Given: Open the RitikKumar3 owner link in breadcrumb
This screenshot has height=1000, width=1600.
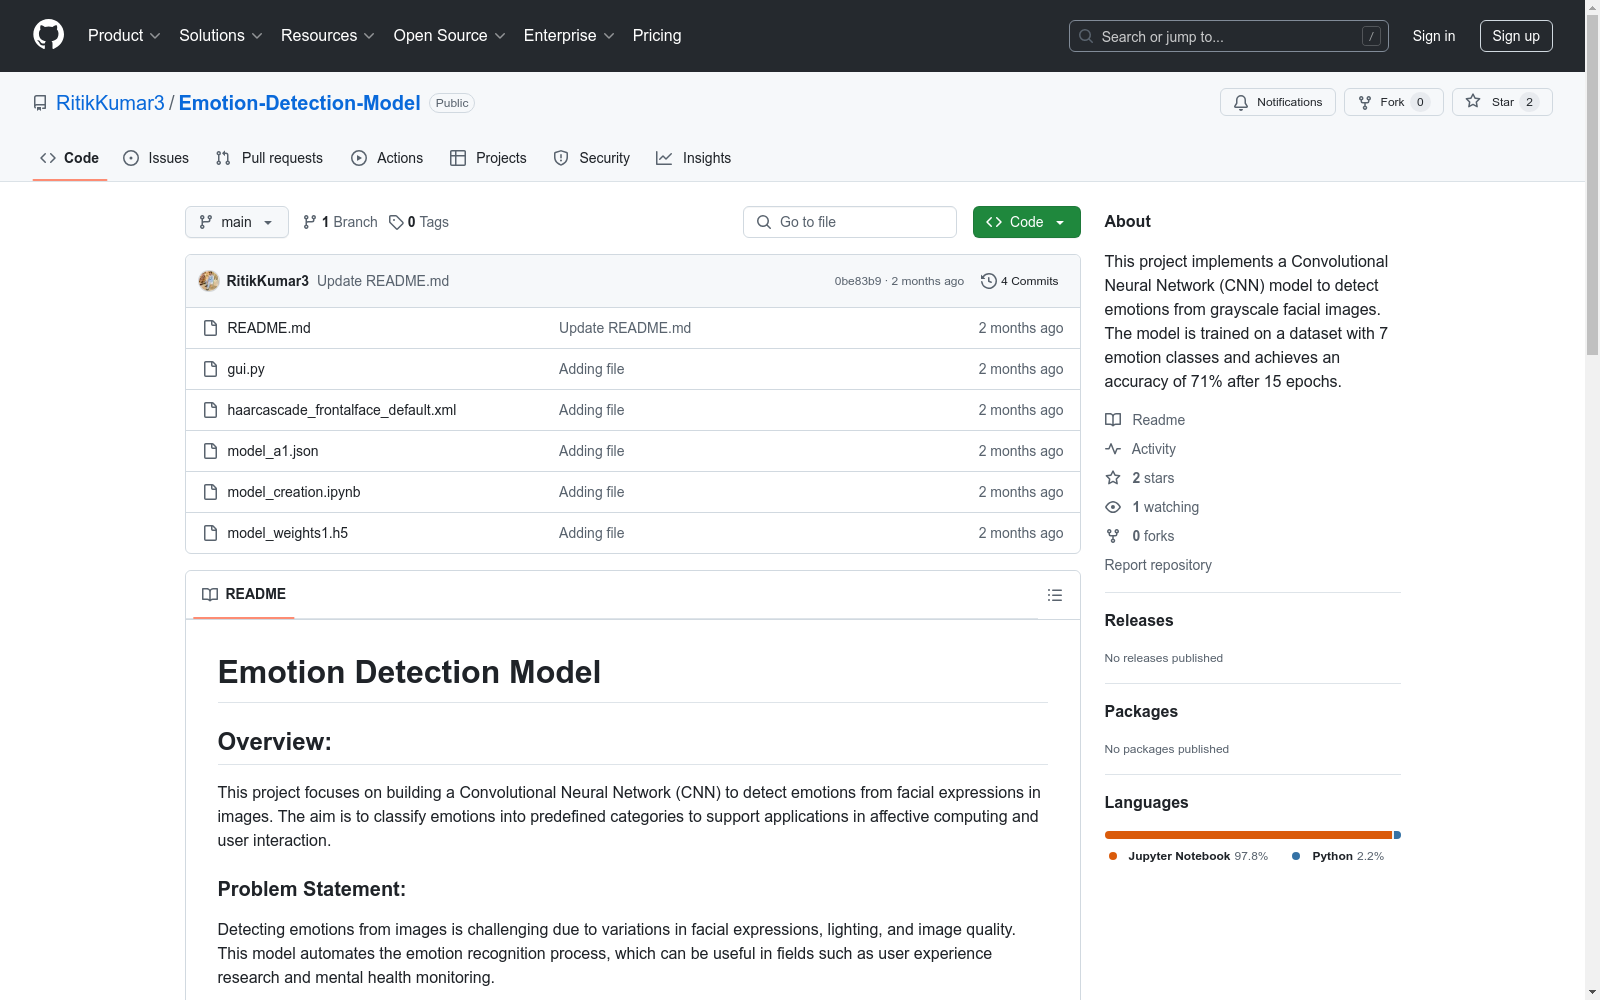Looking at the screenshot, I should coord(110,103).
